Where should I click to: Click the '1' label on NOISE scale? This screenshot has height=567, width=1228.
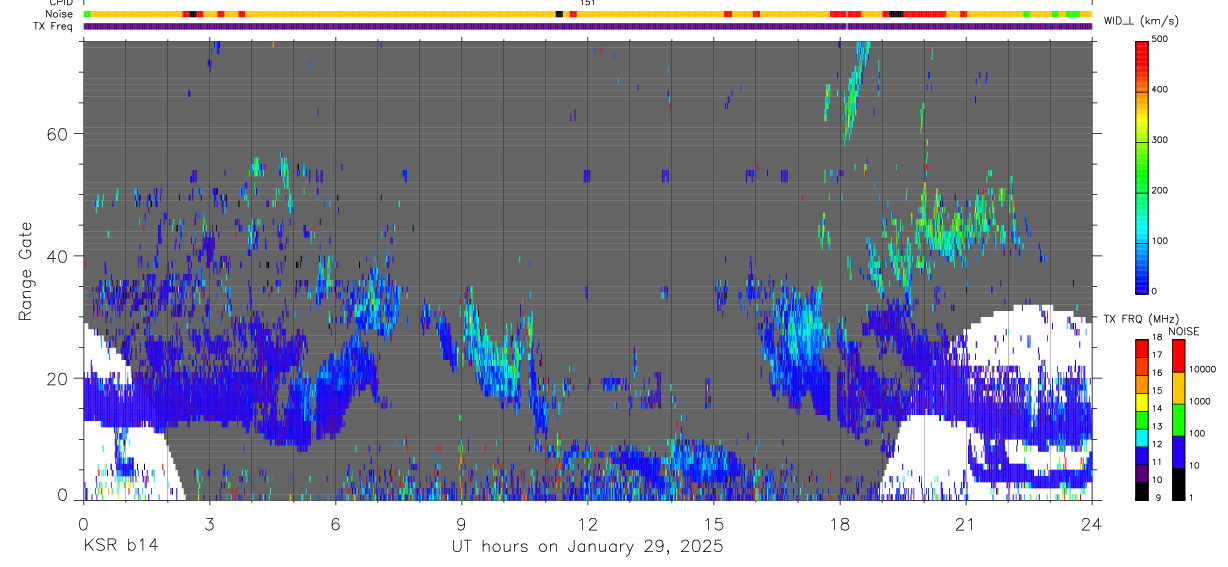pos(1190,497)
